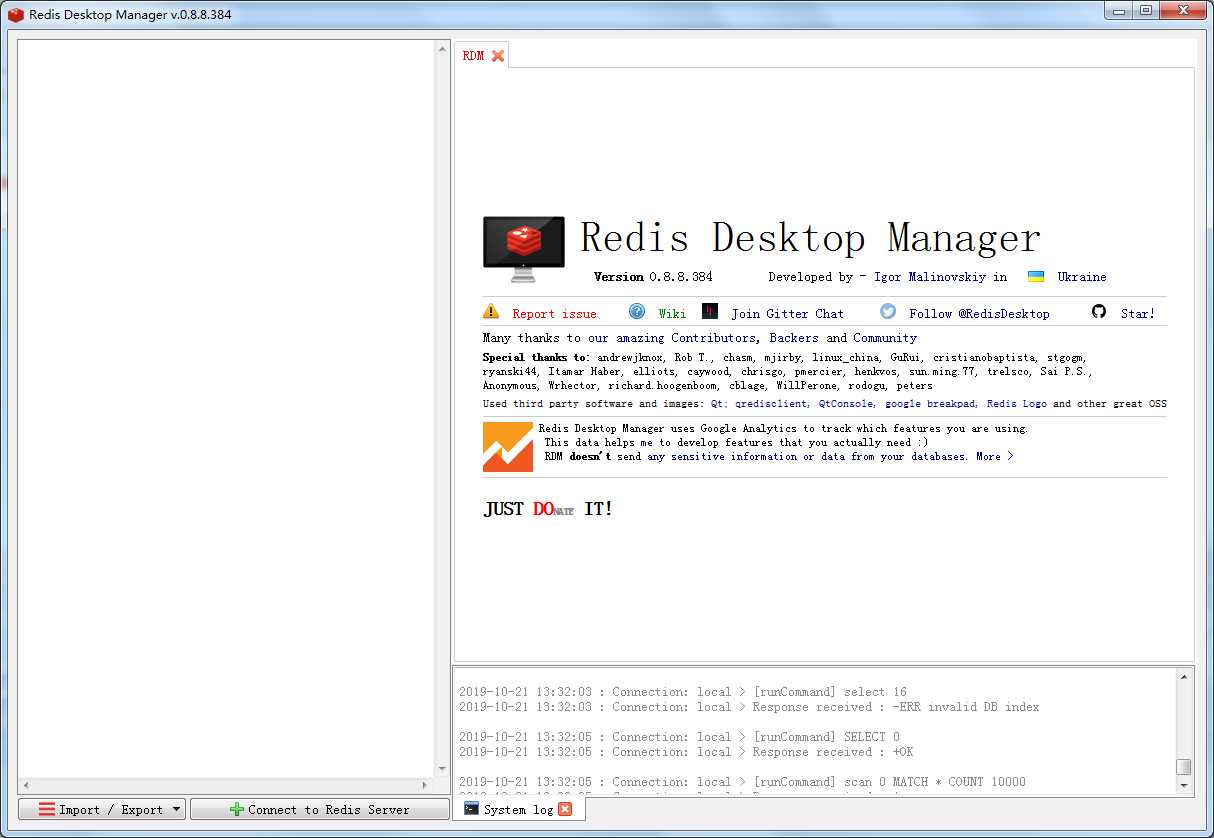Click system log scrollbar up arrow
This screenshot has height=838, width=1214.
[1184, 677]
